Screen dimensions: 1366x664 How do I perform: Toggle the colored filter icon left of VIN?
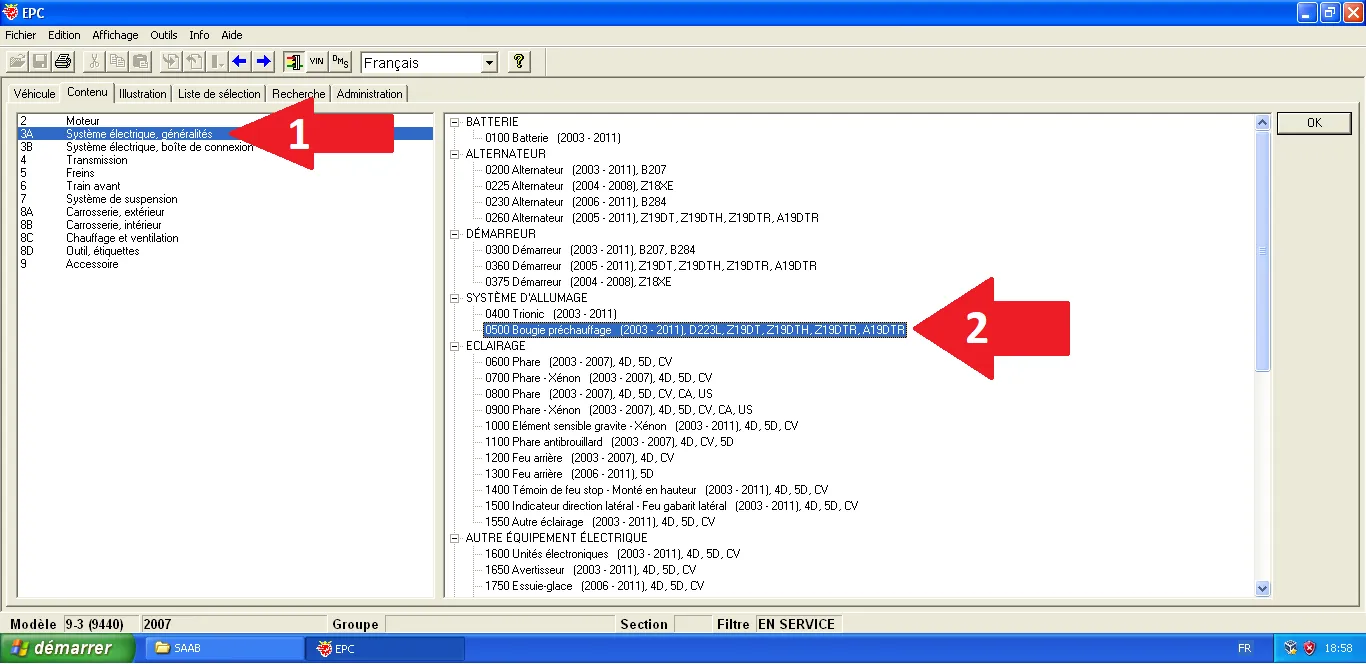point(293,62)
